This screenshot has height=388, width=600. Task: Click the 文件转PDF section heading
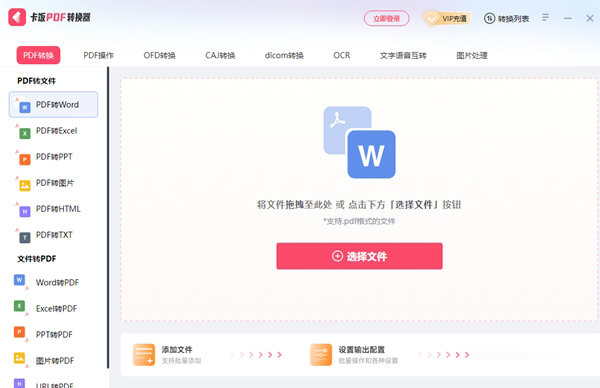pos(36,259)
